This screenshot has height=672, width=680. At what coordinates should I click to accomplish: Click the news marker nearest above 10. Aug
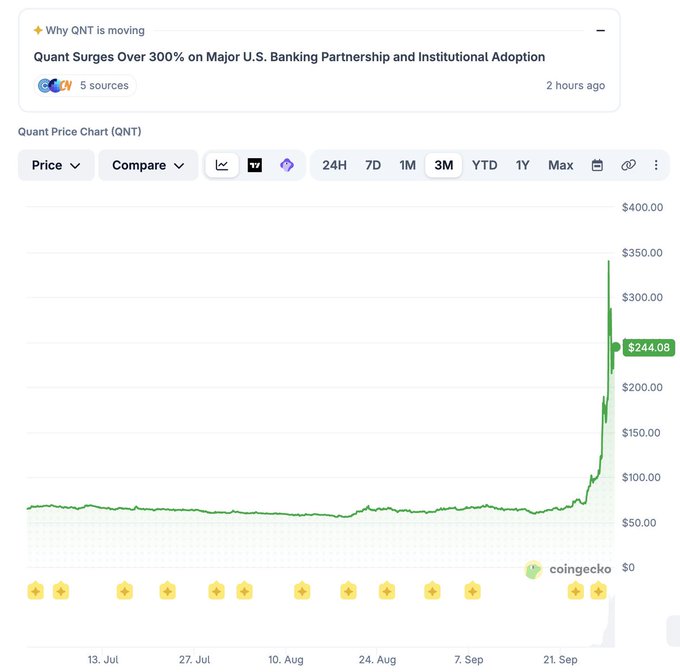pyautogui.click(x=302, y=591)
